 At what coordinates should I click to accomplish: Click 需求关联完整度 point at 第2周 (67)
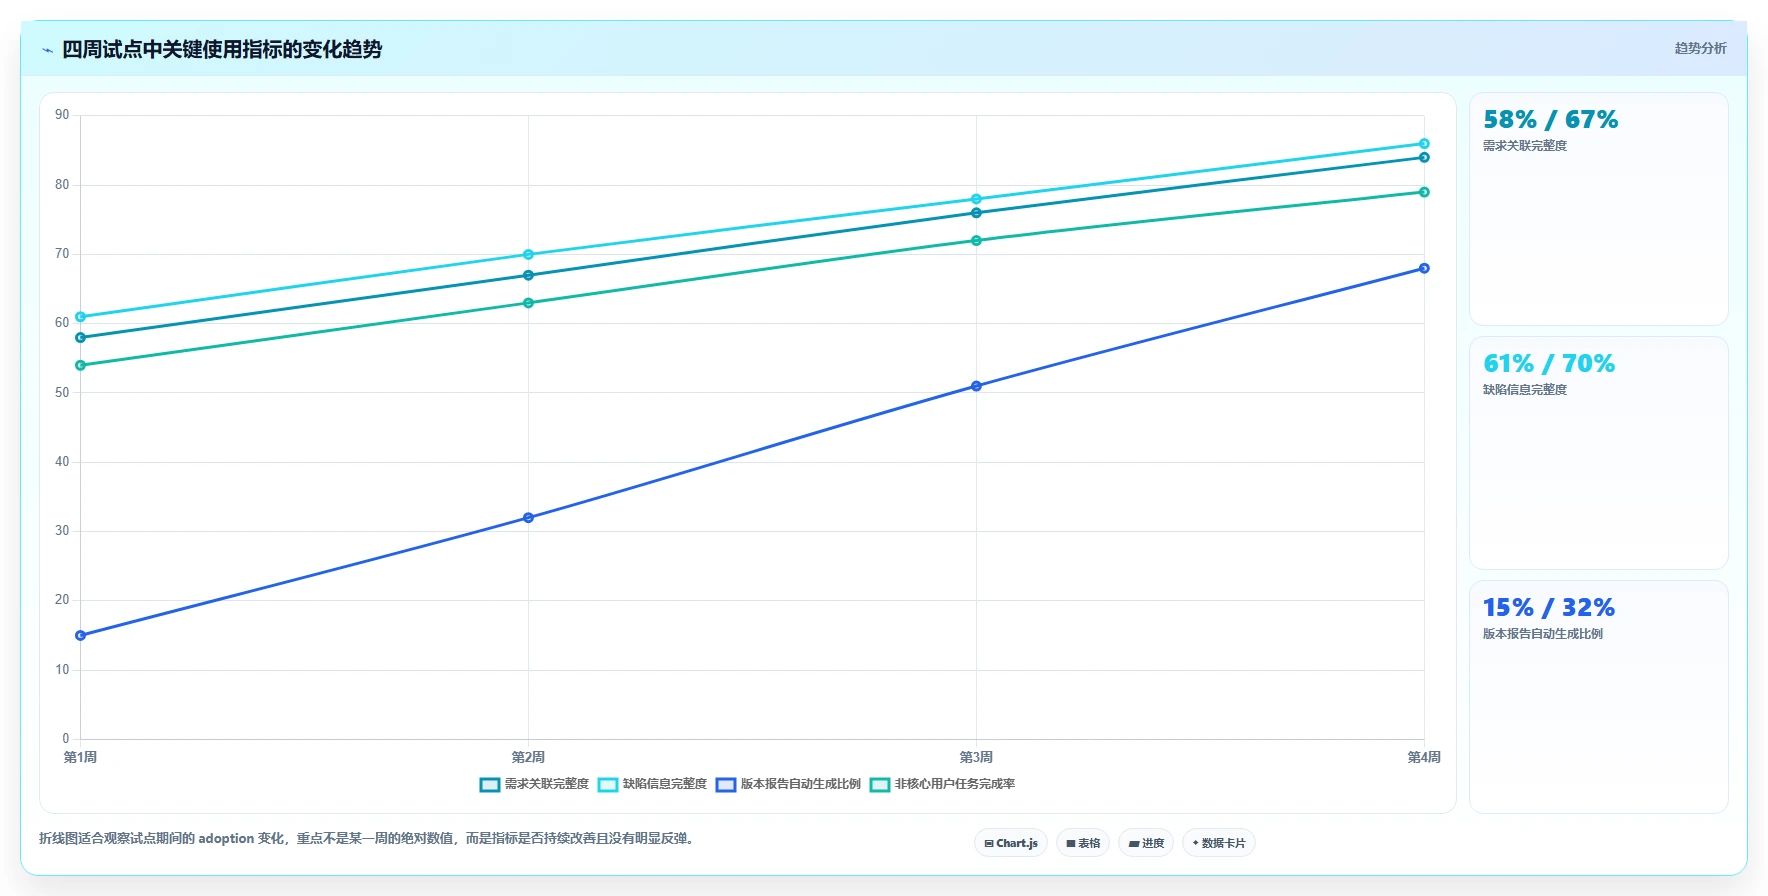point(528,275)
